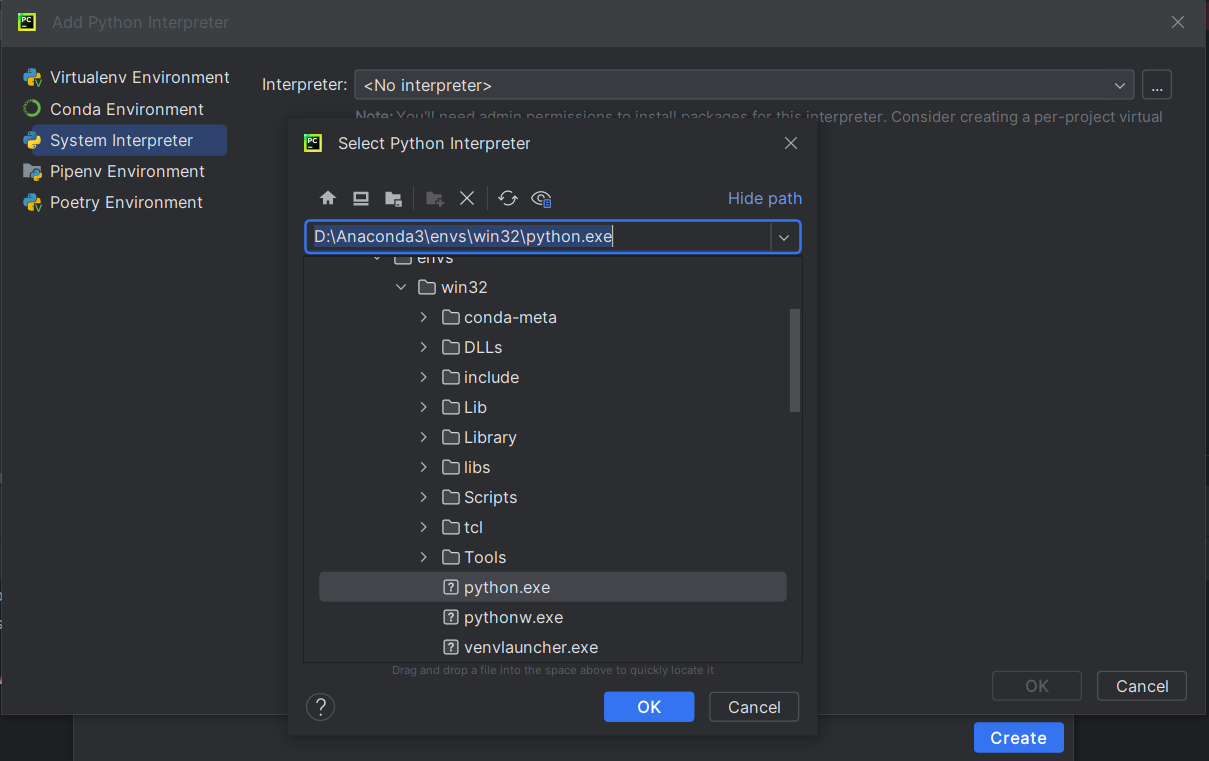Screen dimensions: 1209x761
Task: Select the tcl folder label
Action: pos(473,527)
